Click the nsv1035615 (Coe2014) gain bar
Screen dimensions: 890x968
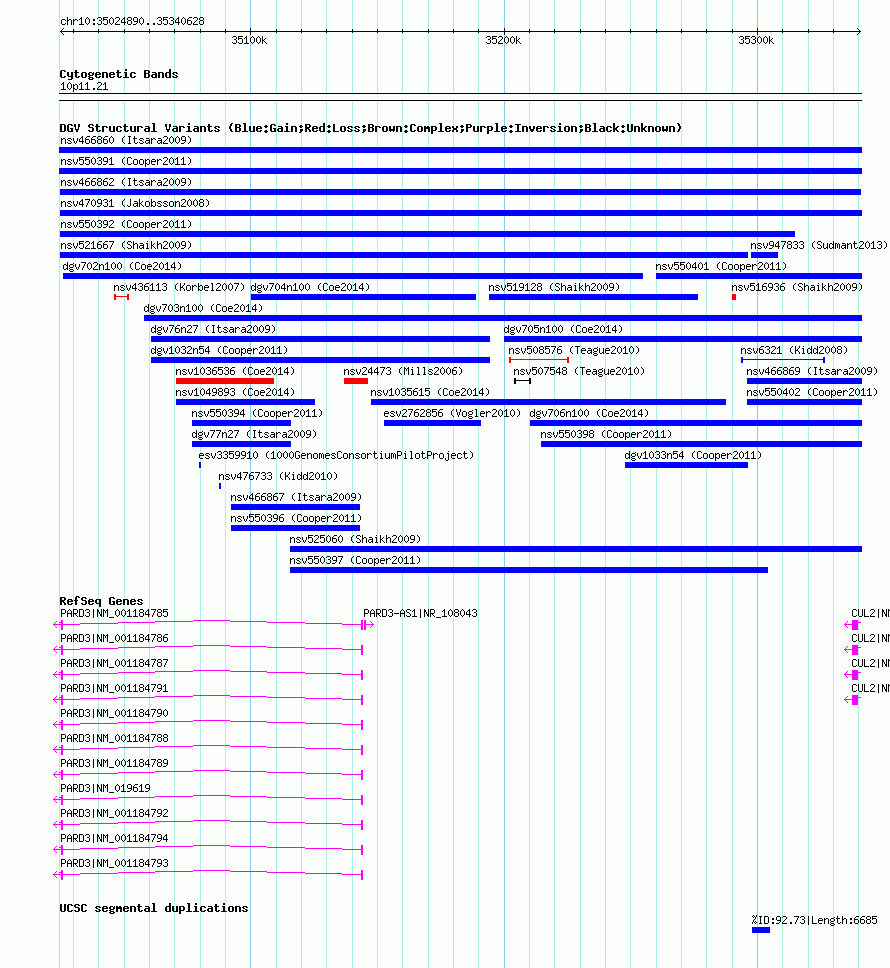[x=549, y=402]
